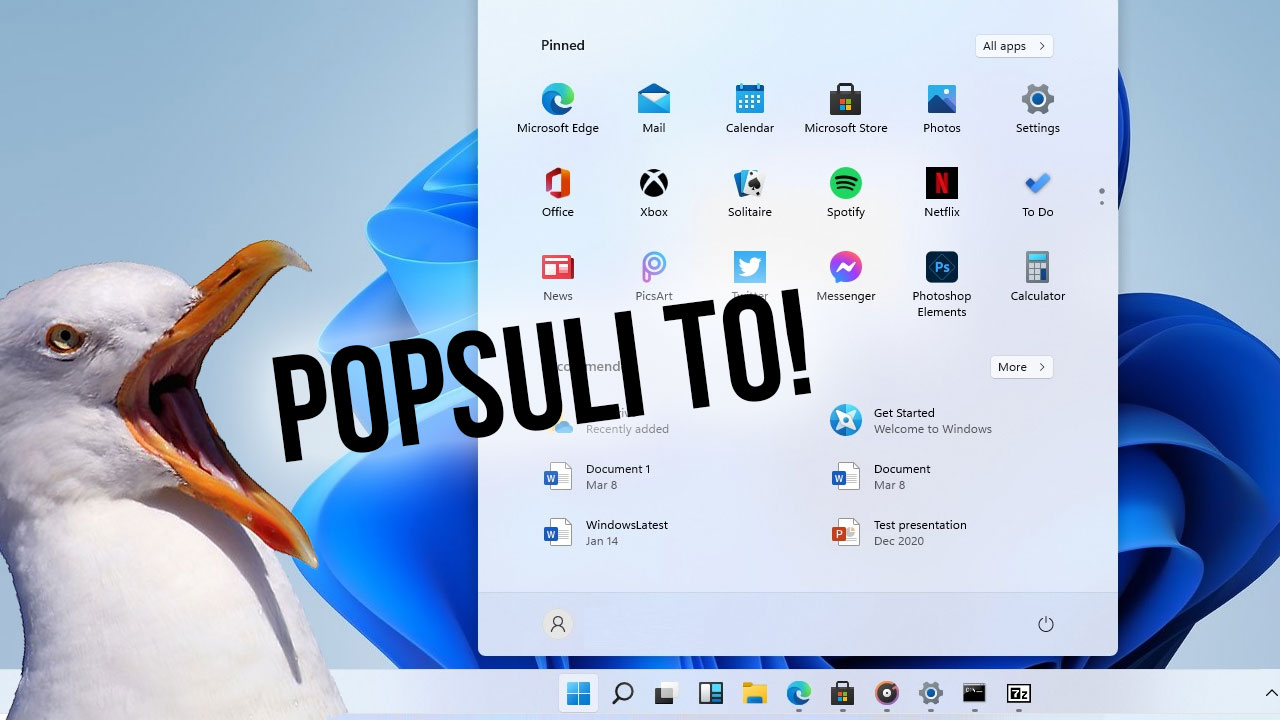Image resolution: width=1280 pixels, height=720 pixels.
Task: Open the media player taskbar icon
Action: [886, 693]
